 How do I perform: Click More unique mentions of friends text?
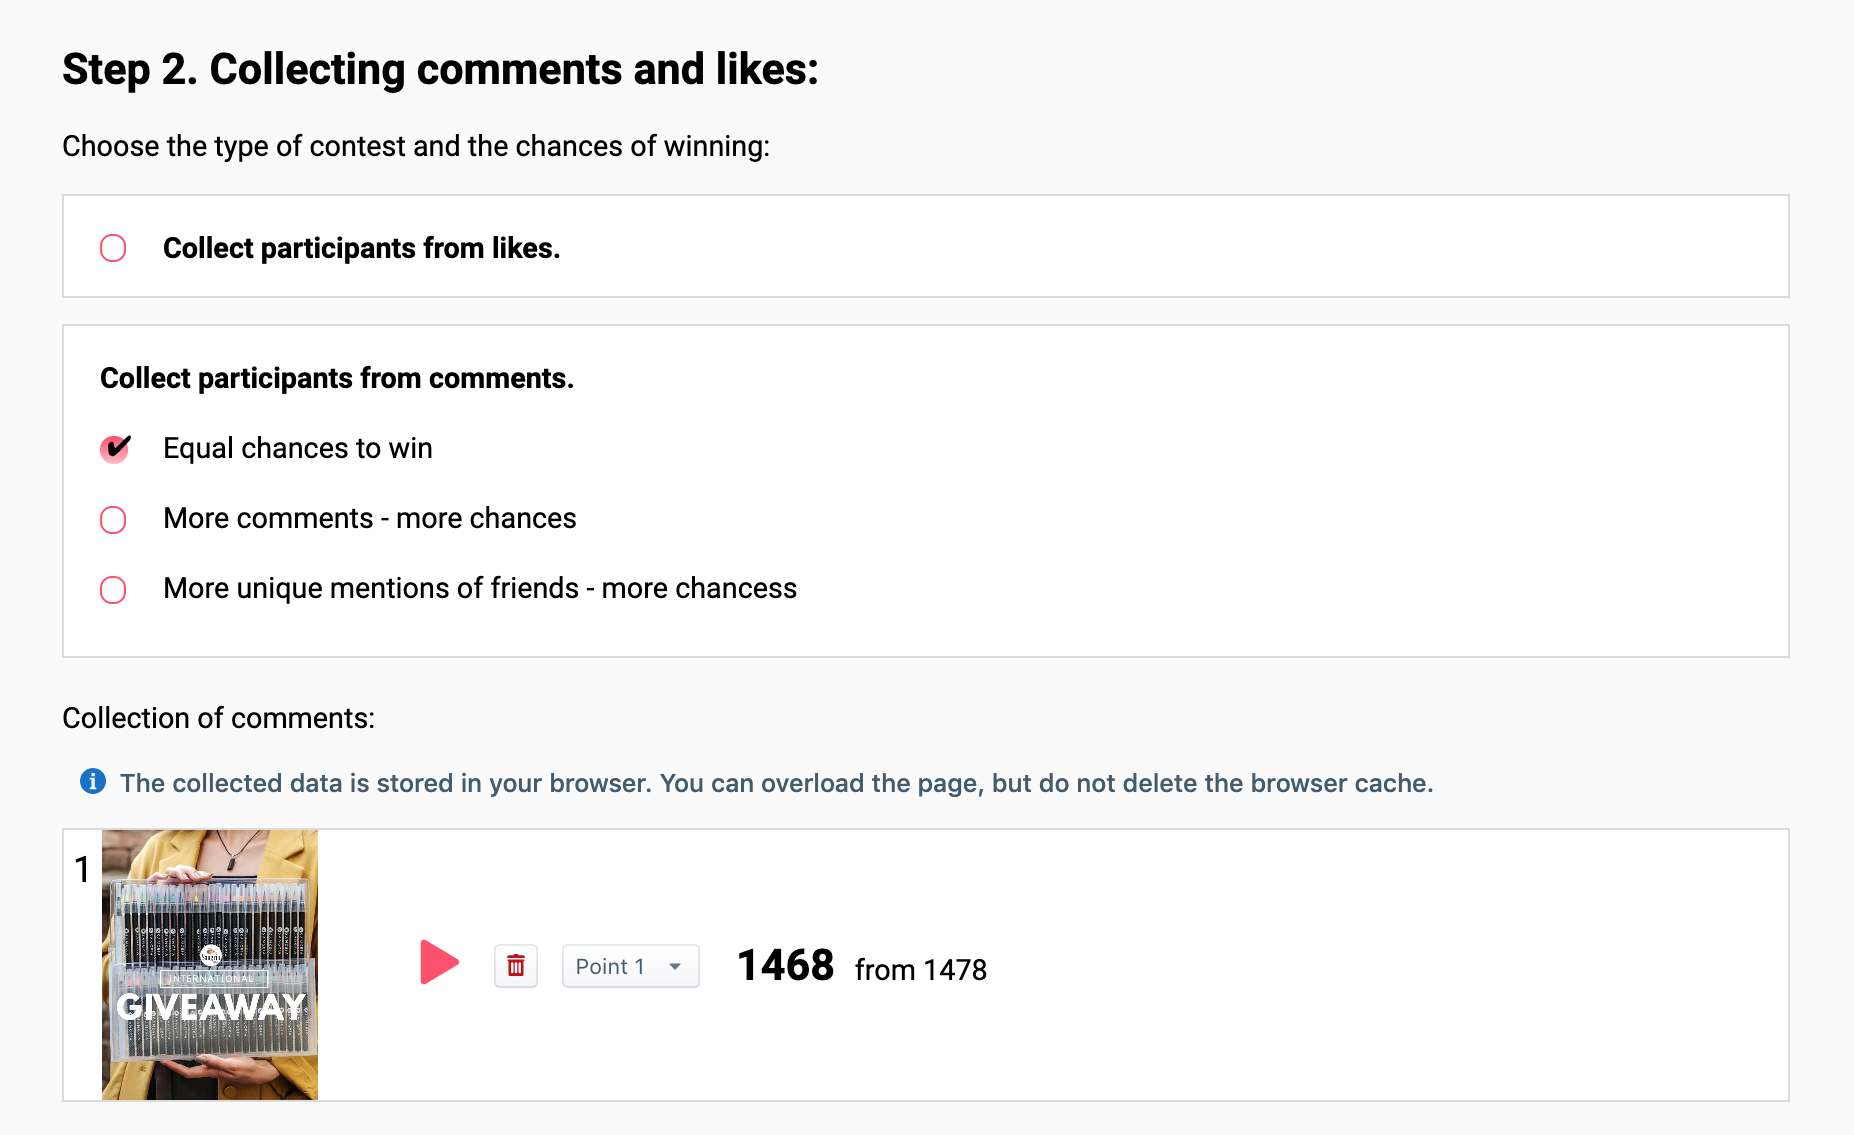[x=480, y=588]
